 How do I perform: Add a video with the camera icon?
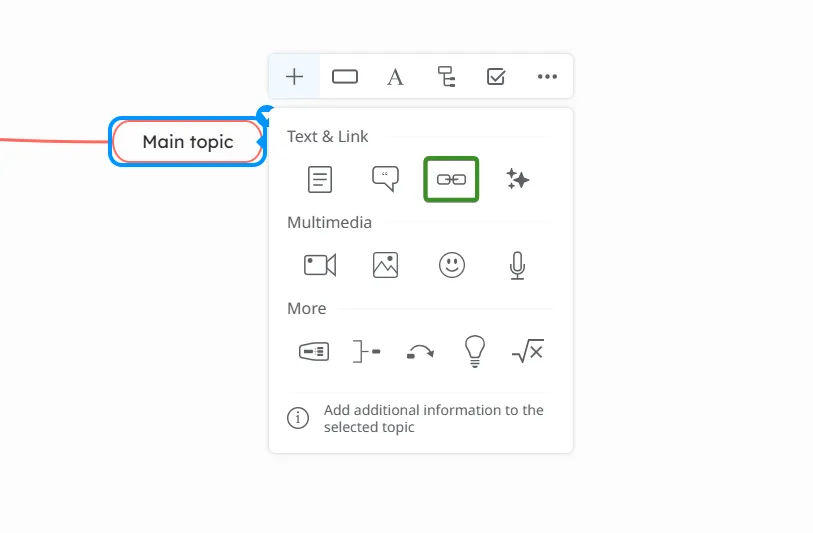[320, 265]
